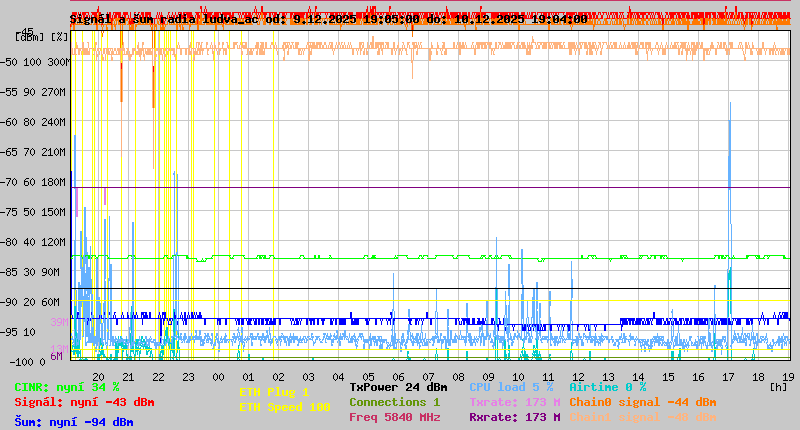Click the '-80 40 120M' y-axis label

tap(33, 242)
